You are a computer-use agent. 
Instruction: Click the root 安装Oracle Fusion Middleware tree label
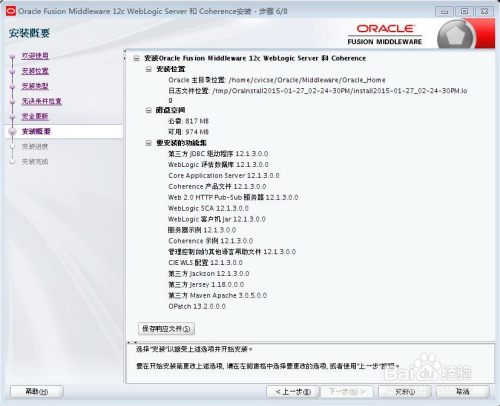coord(255,58)
